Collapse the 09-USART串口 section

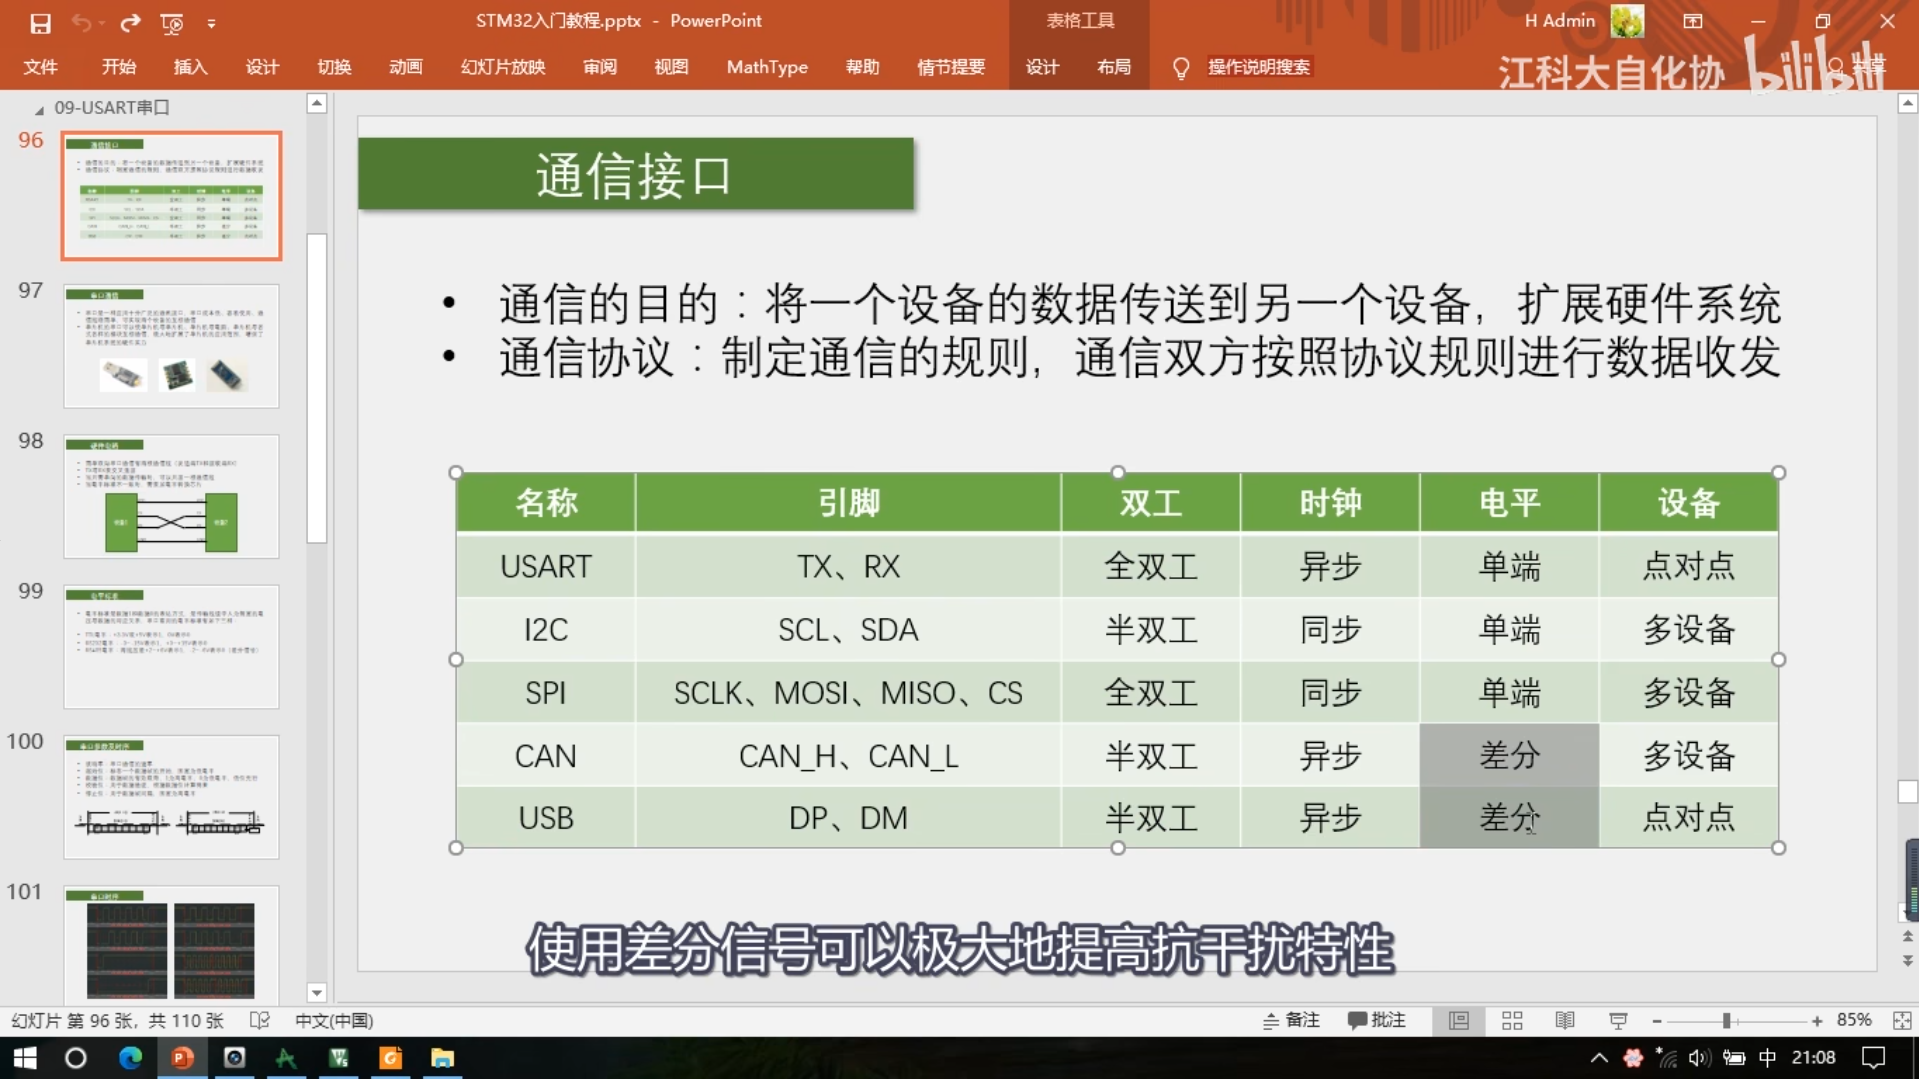pos(39,108)
